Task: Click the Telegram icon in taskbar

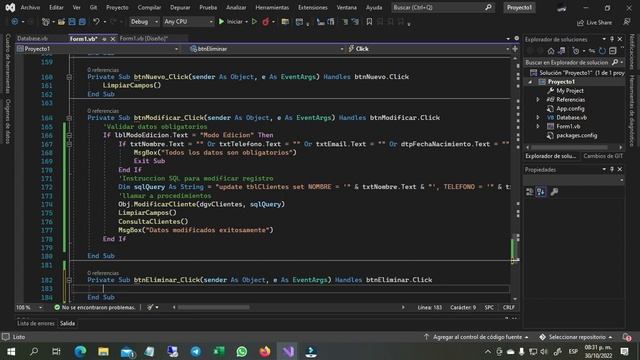Action: 196,351
